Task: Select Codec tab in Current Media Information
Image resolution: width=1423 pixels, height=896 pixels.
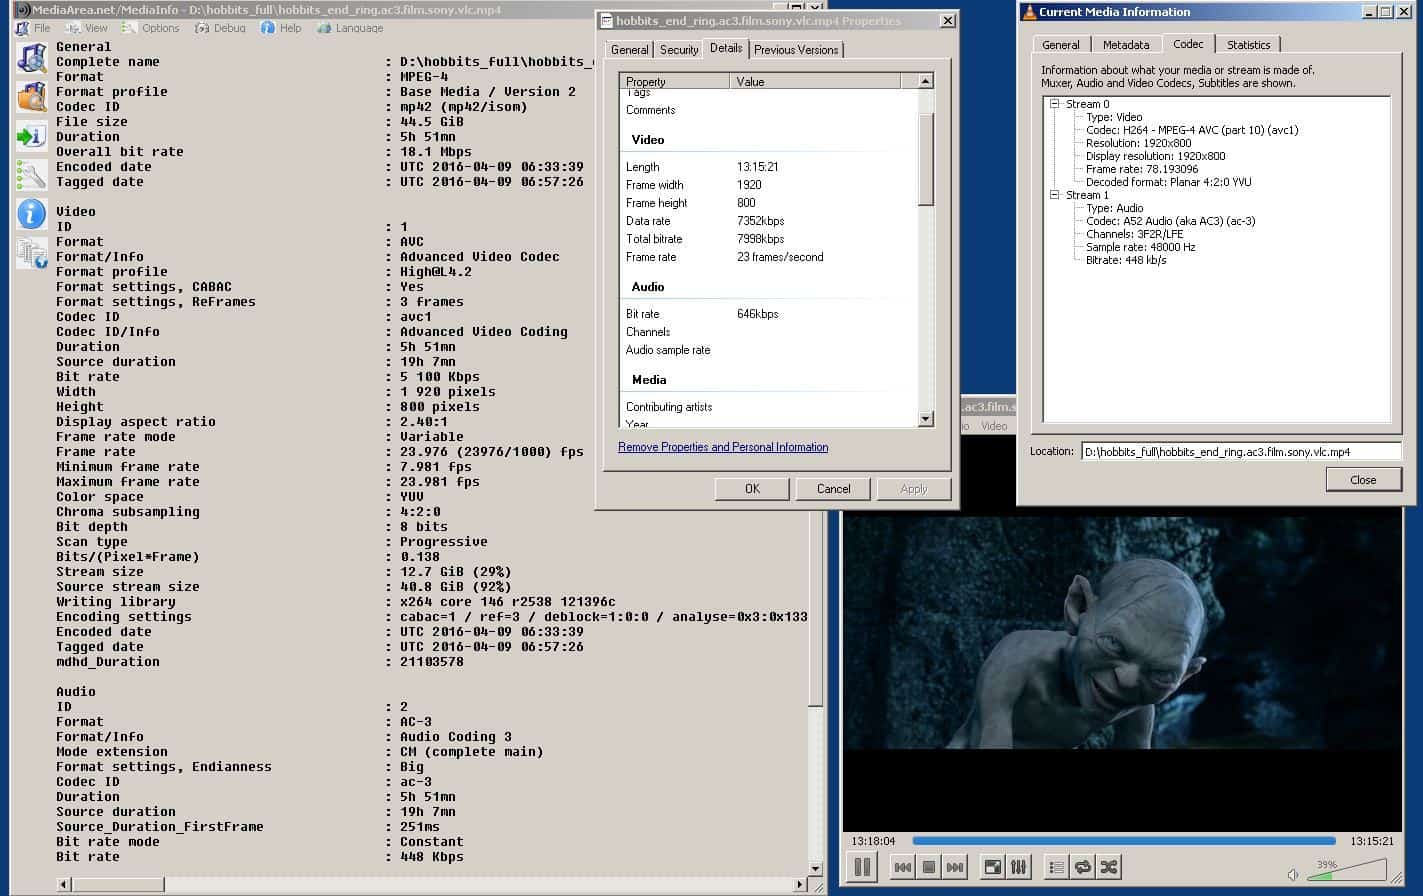Action: pos(1188,43)
